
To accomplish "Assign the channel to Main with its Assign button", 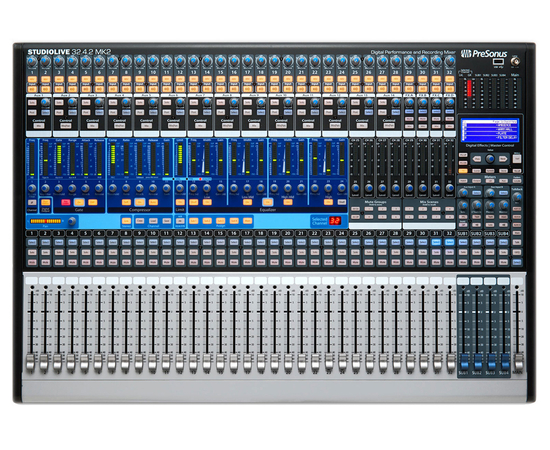I will tap(247, 221).
